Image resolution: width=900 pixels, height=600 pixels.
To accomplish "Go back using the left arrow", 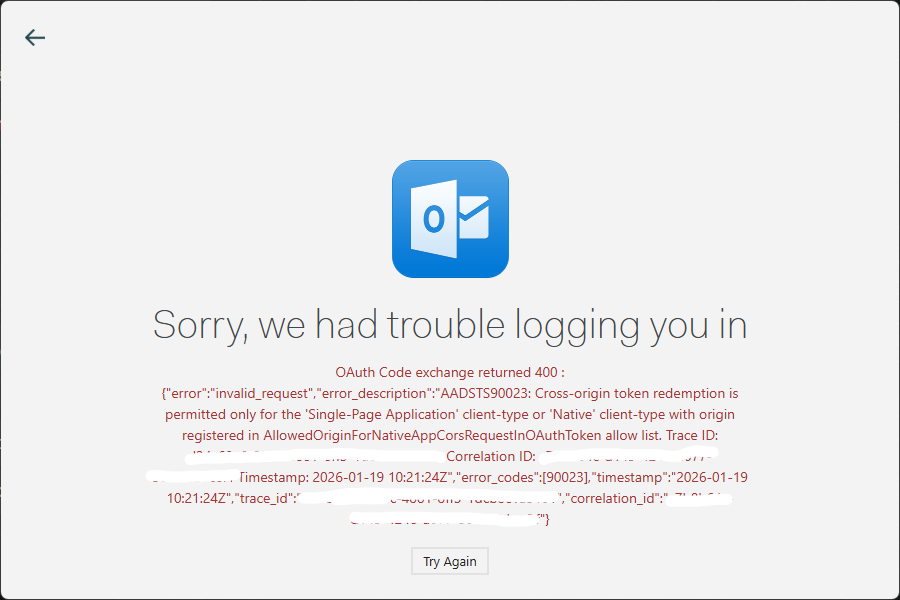I will click(35, 38).
